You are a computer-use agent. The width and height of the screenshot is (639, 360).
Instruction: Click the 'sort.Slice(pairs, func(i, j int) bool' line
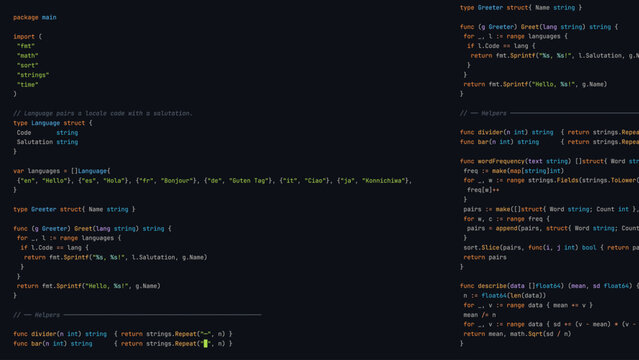pos(551,247)
